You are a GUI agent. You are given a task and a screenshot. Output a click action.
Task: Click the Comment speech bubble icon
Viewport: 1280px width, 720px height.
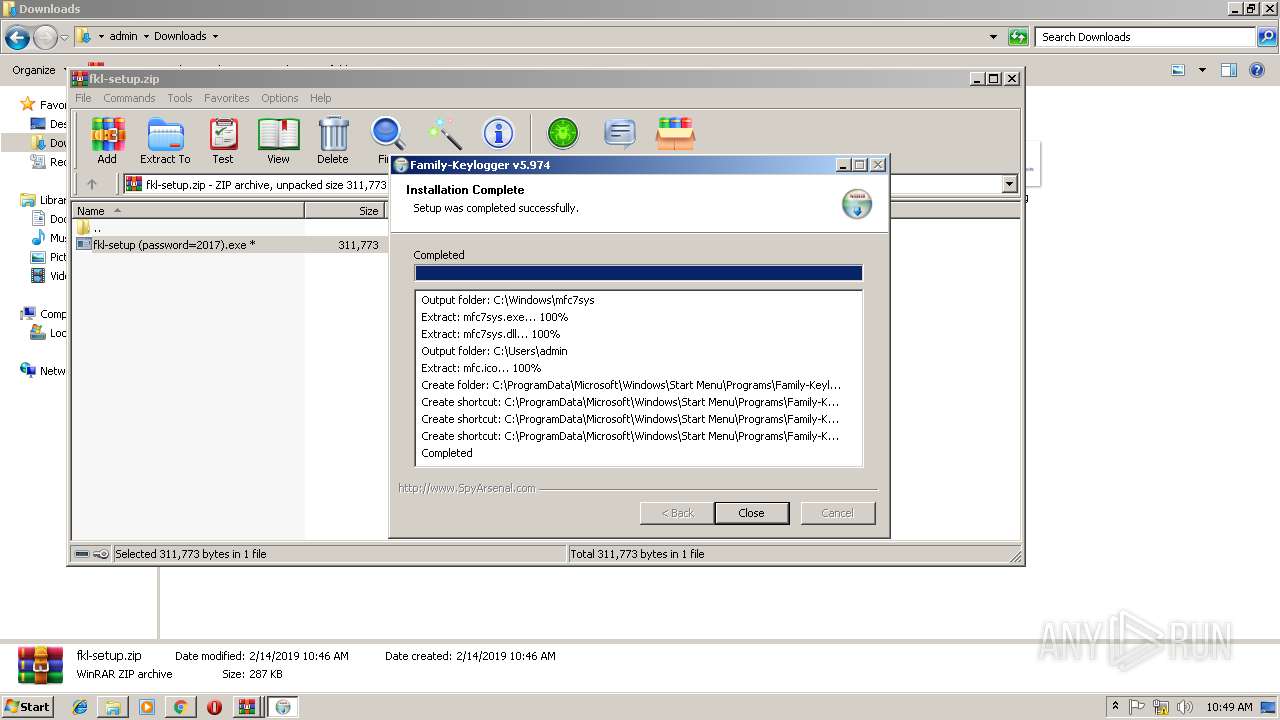click(x=620, y=133)
